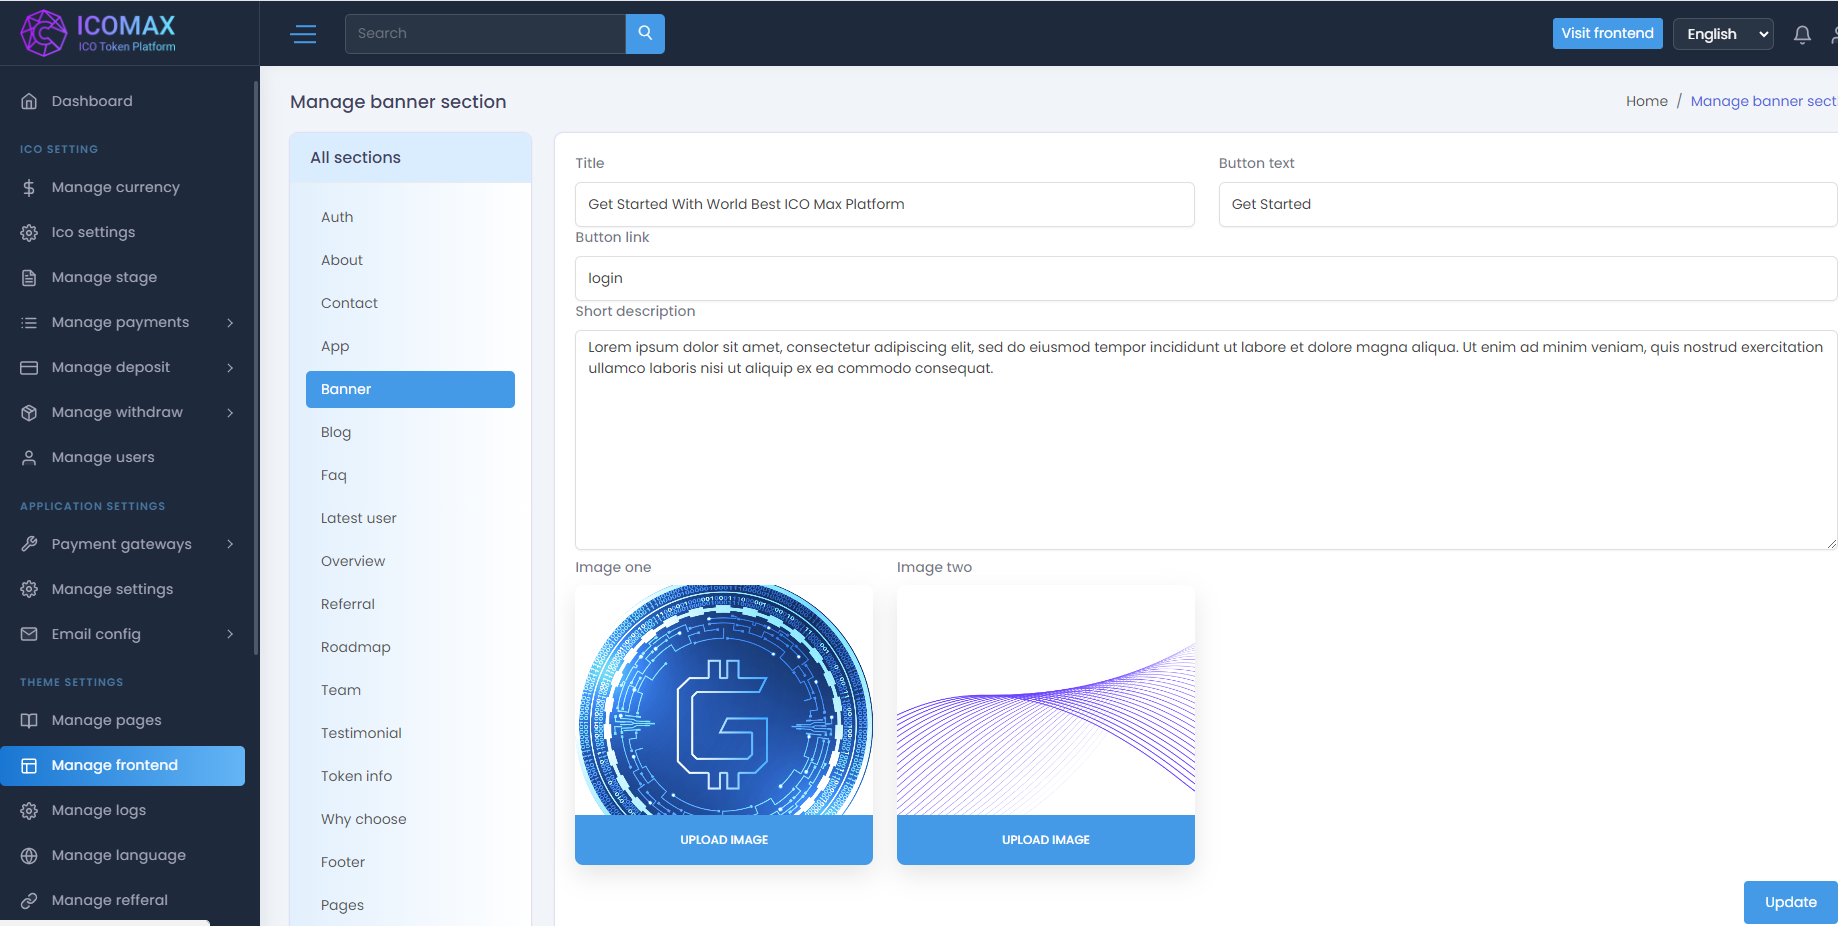Click the Visit frontend button
Screen dimensions: 1838x926
pos(1607,33)
